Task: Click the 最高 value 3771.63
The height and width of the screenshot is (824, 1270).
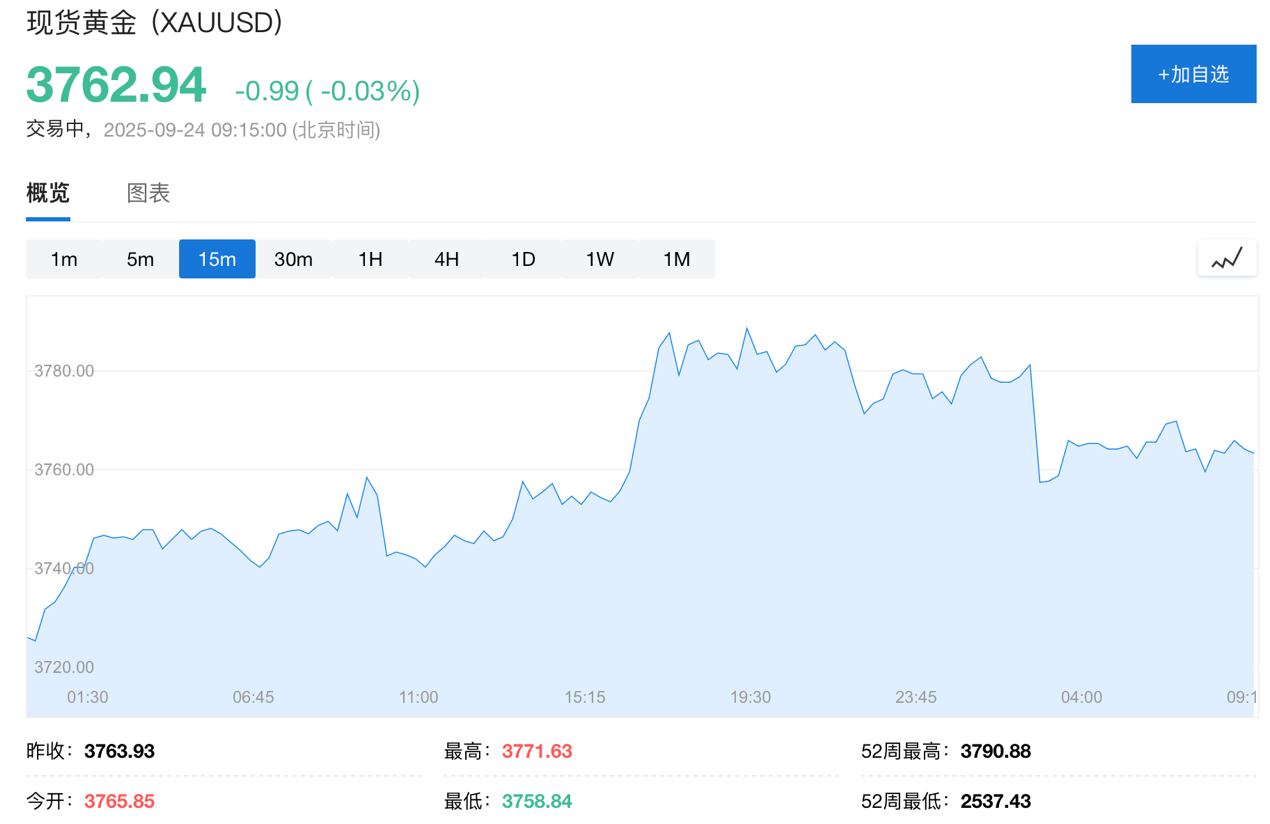Action: 537,751
